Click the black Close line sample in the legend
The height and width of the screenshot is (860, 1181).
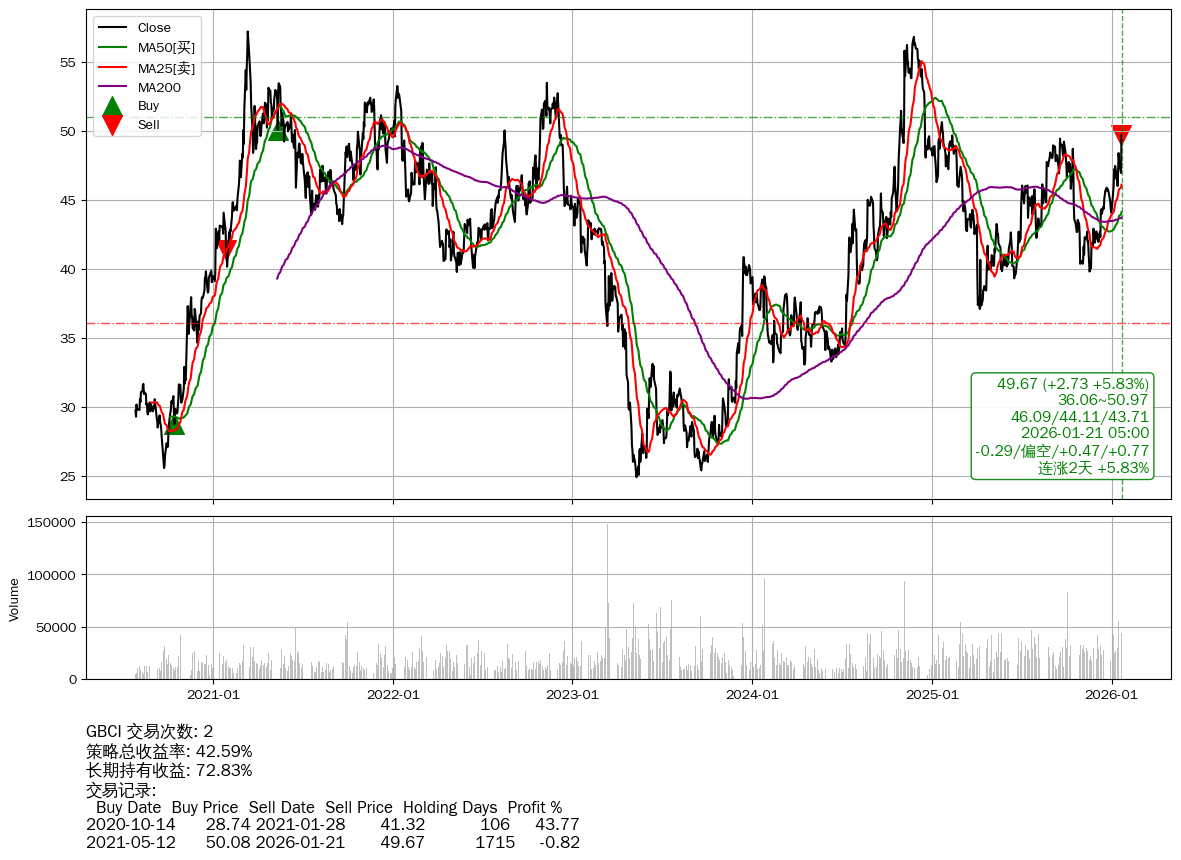pos(113,28)
